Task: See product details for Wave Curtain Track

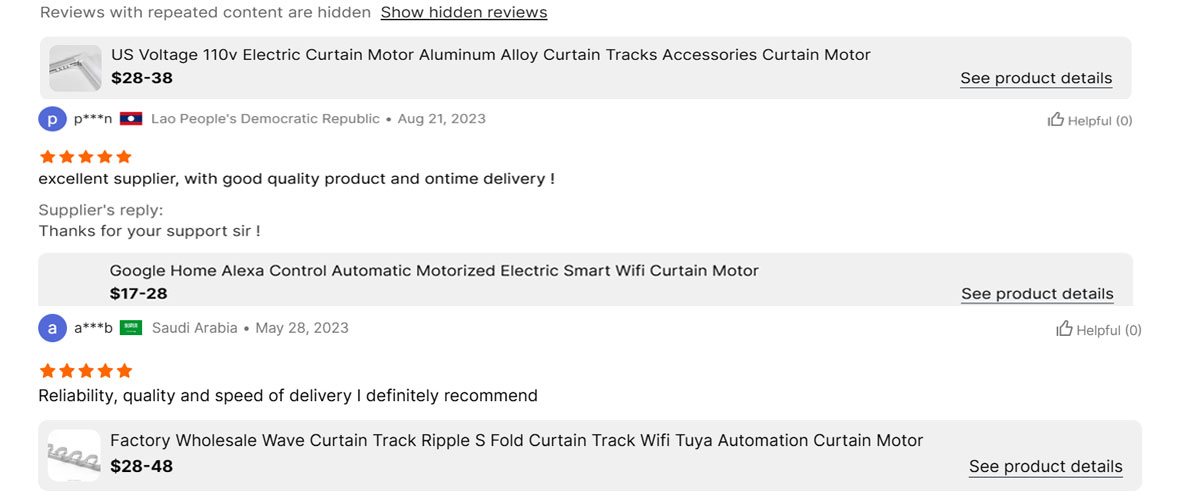Action: 1046,467
